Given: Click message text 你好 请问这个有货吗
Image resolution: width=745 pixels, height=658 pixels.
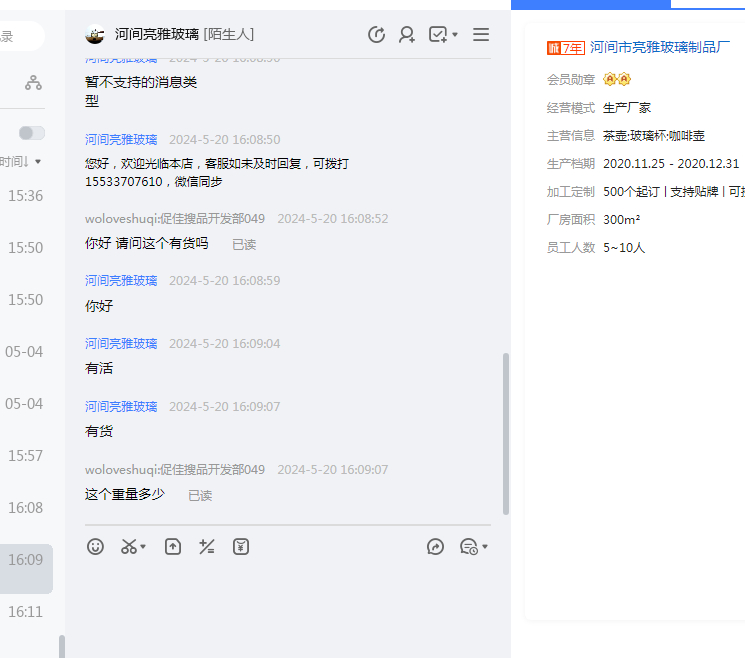Looking at the screenshot, I should [x=147, y=244].
